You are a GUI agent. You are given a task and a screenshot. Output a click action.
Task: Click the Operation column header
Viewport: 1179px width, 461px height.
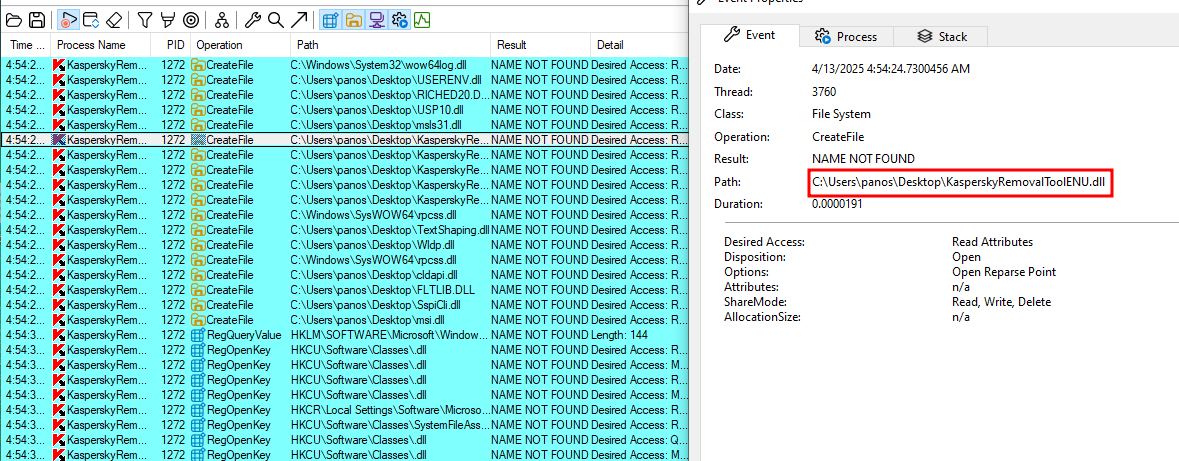tap(240, 45)
